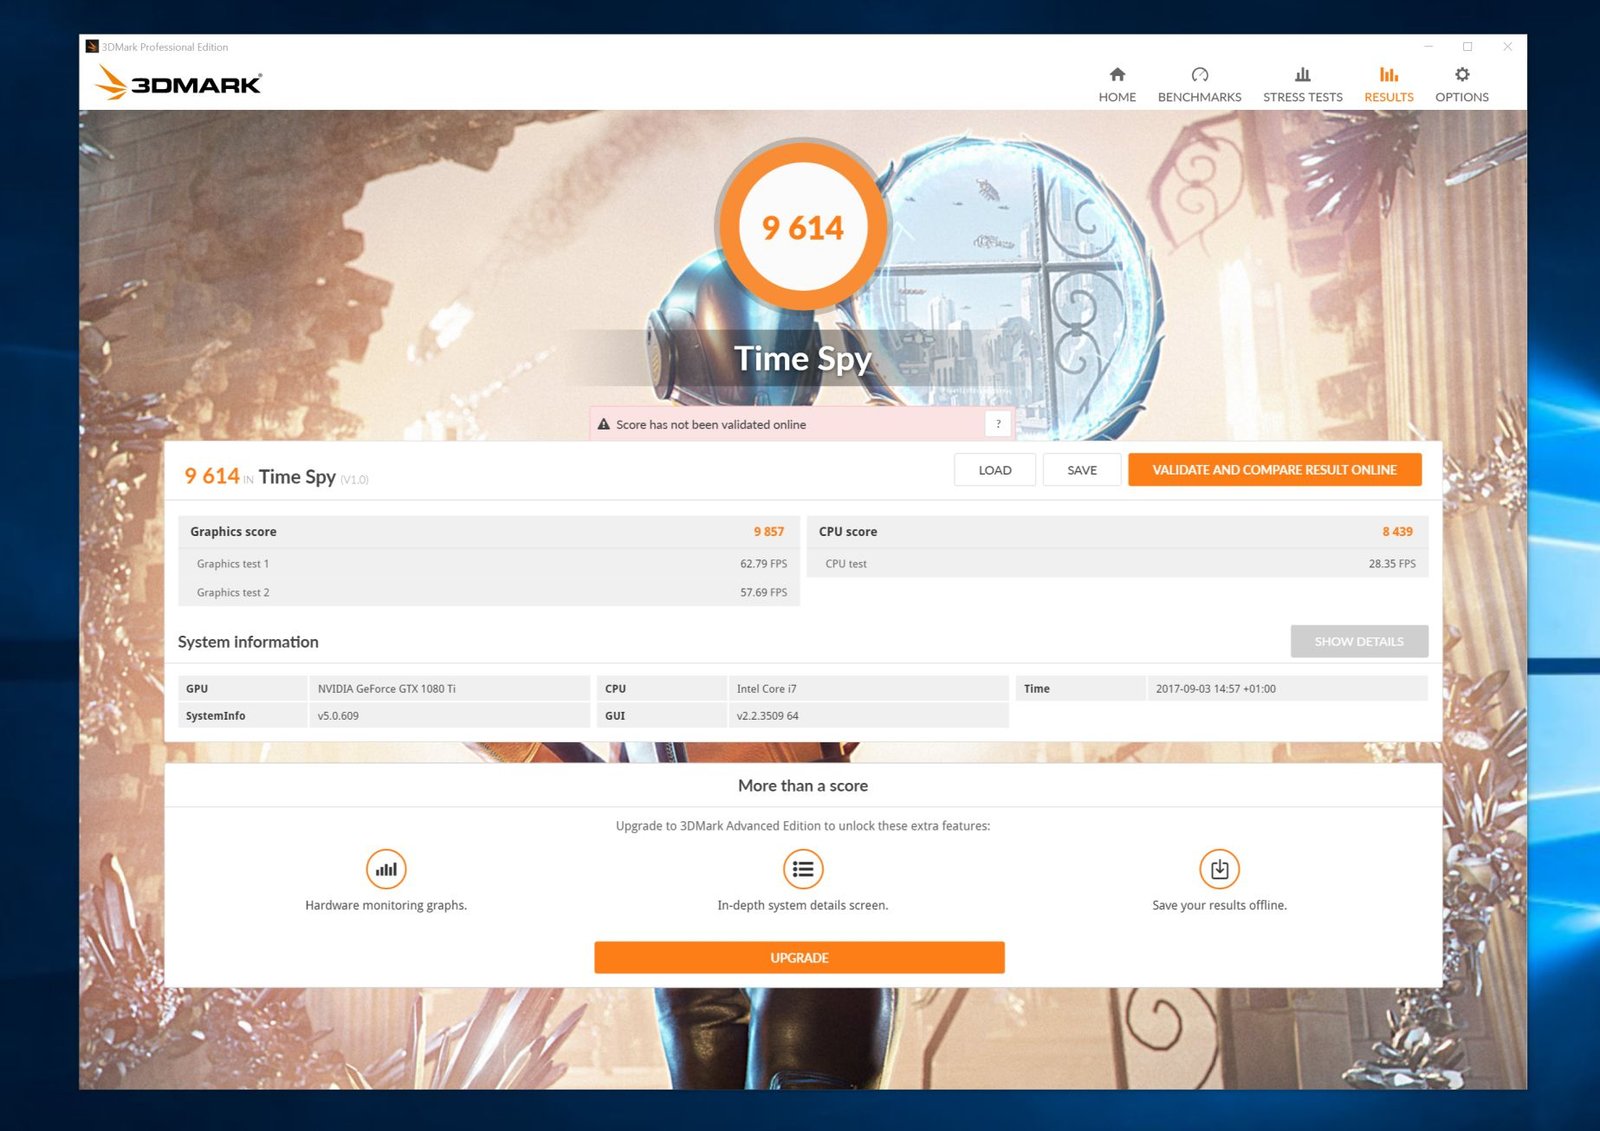Image resolution: width=1600 pixels, height=1131 pixels.
Task: Click Graphics test 1 row label
Action: tap(233, 564)
